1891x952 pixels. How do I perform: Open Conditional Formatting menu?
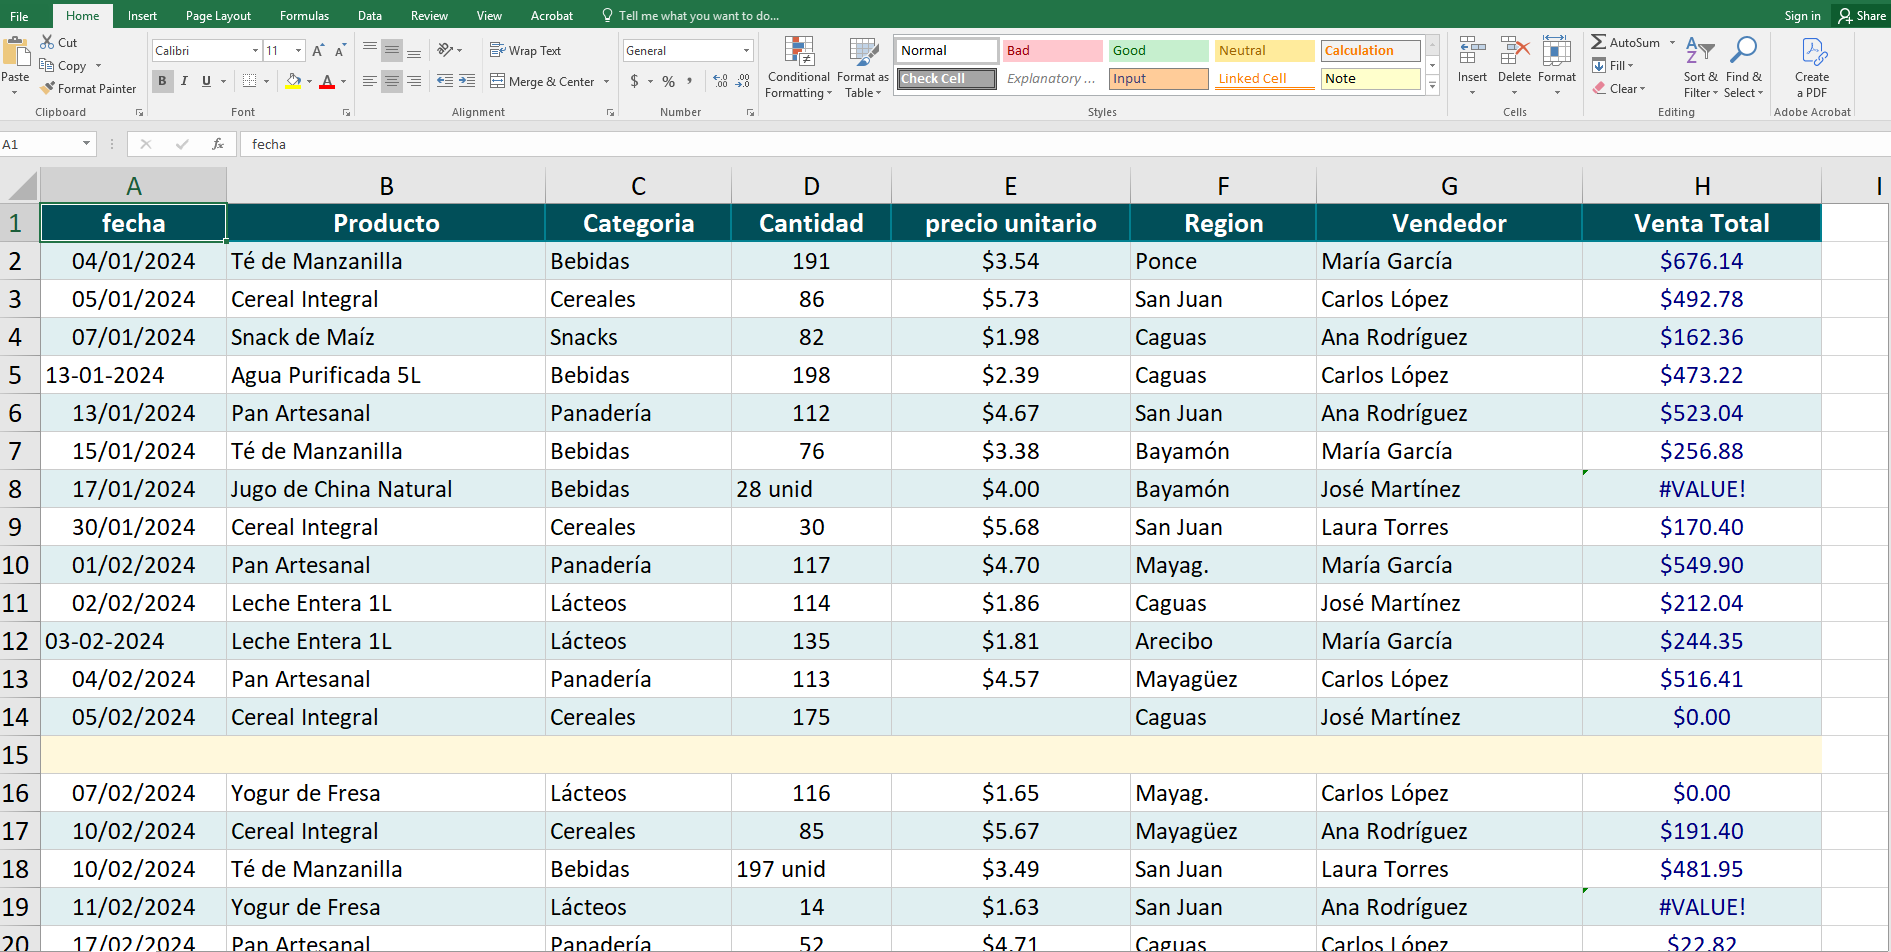[798, 67]
